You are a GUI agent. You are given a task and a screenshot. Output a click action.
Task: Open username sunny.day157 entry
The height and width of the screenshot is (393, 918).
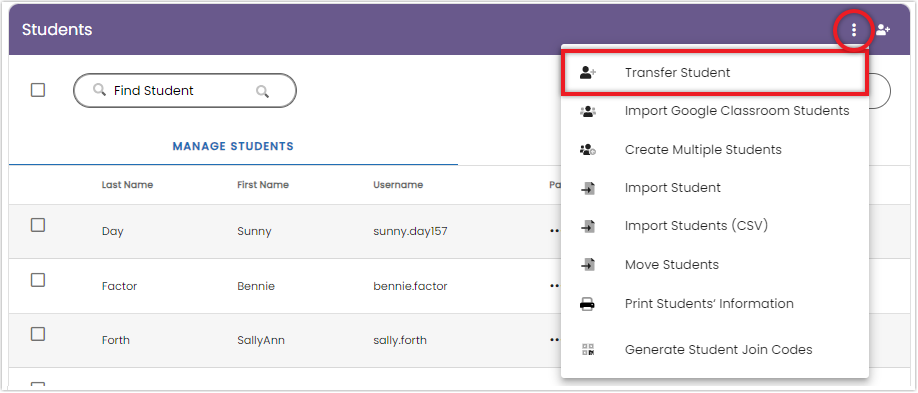click(x=410, y=231)
